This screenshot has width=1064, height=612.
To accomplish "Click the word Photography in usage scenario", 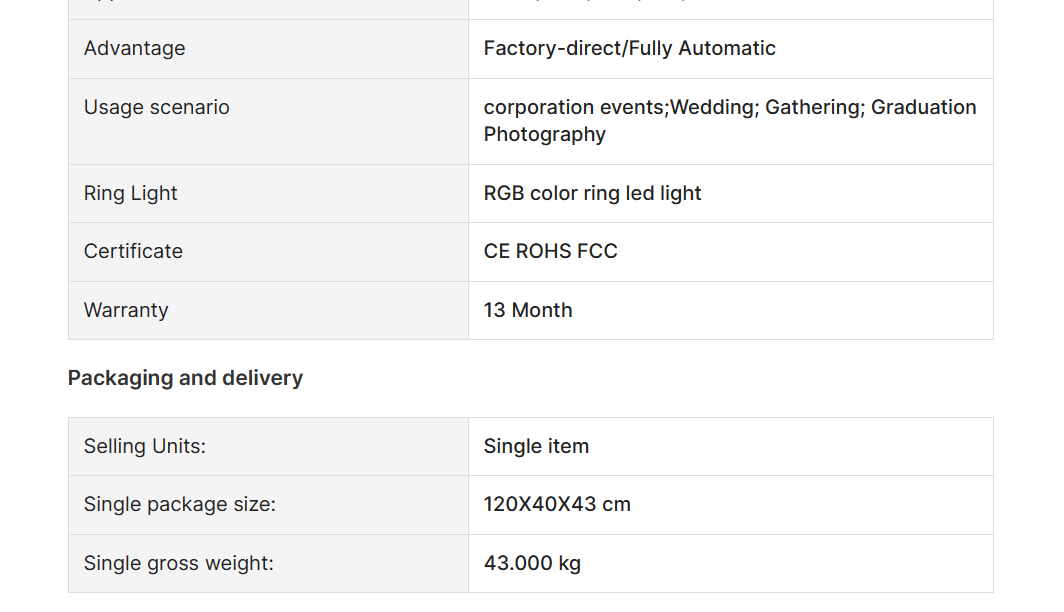I will tap(544, 134).
